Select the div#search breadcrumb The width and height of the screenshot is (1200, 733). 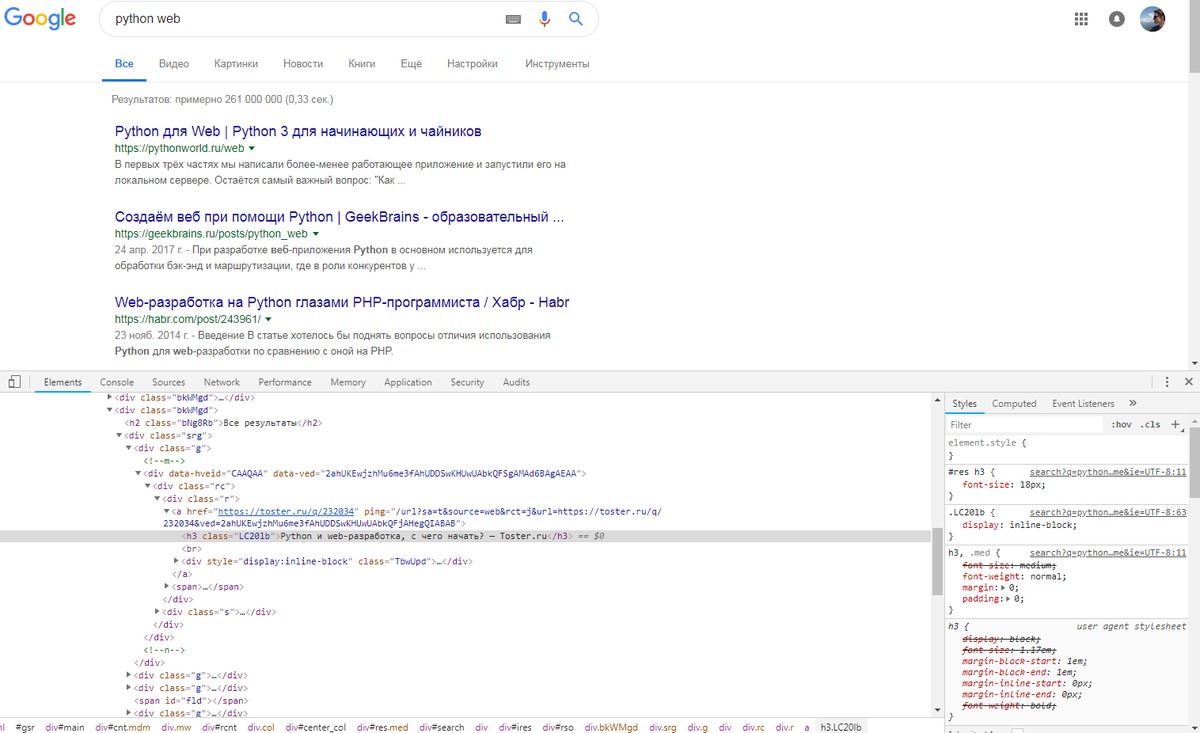[x=442, y=727]
